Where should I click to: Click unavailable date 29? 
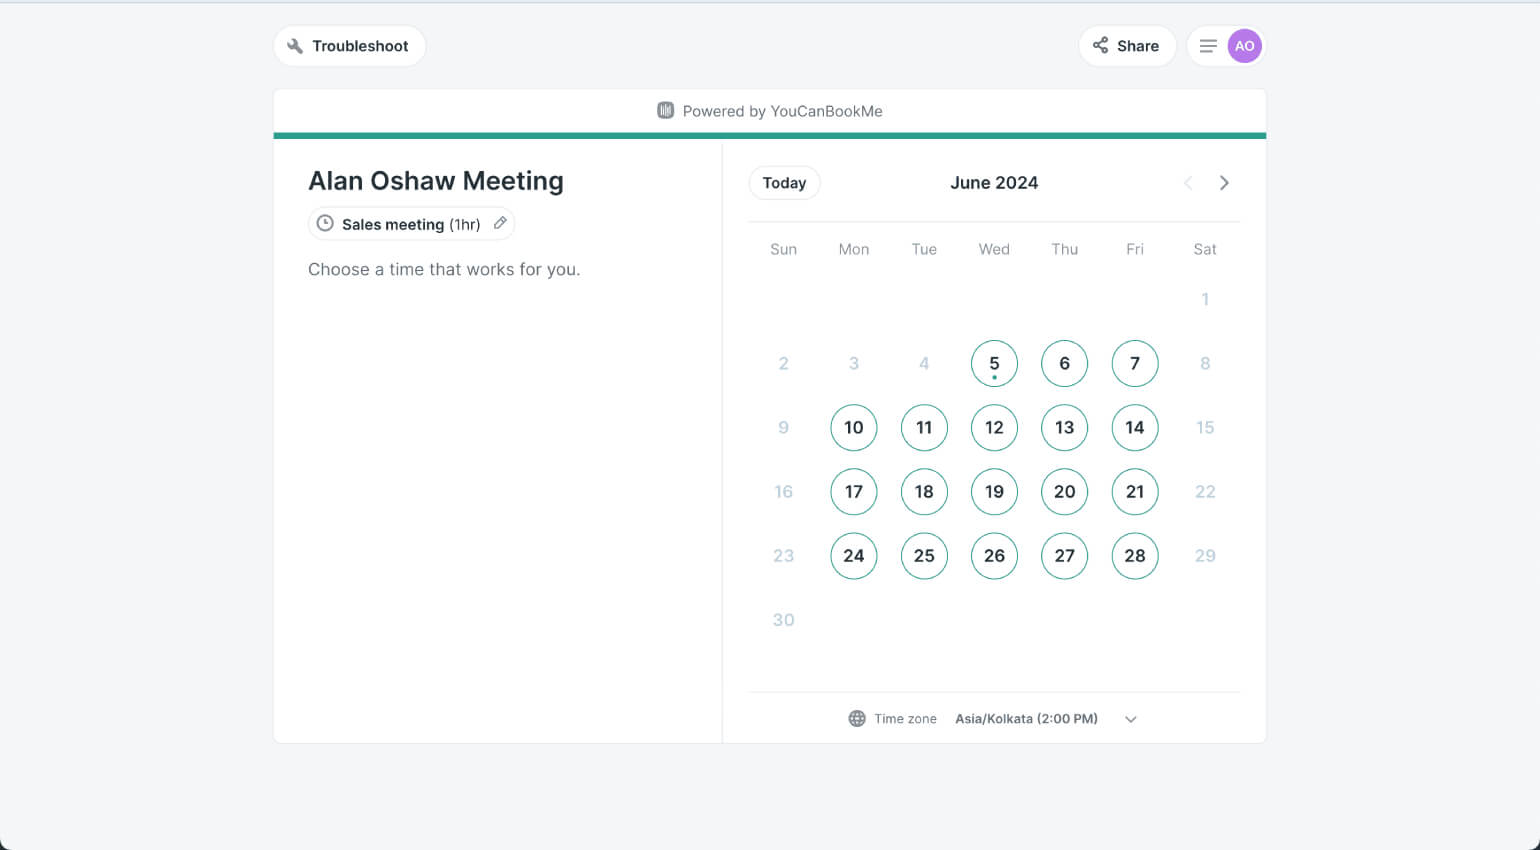point(1205,556)
